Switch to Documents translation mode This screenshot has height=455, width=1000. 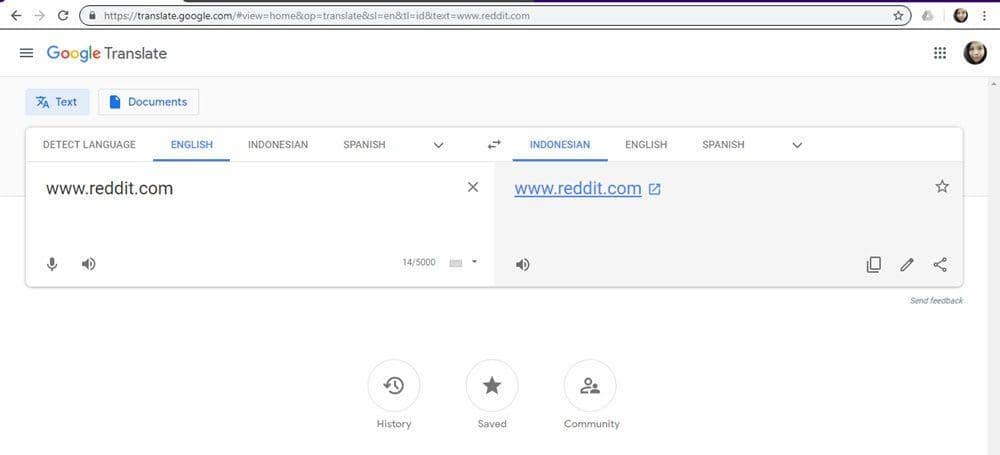click(148, 102)
